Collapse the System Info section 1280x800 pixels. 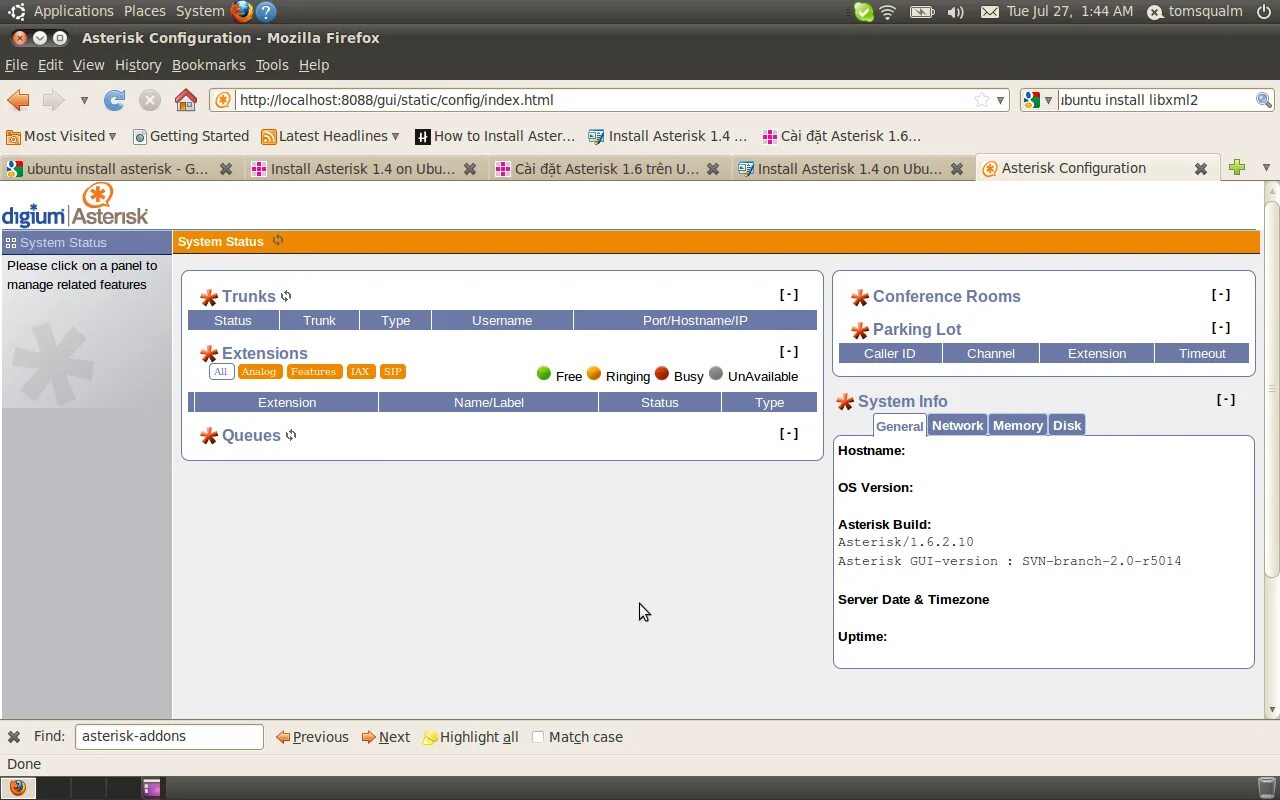1226,400
